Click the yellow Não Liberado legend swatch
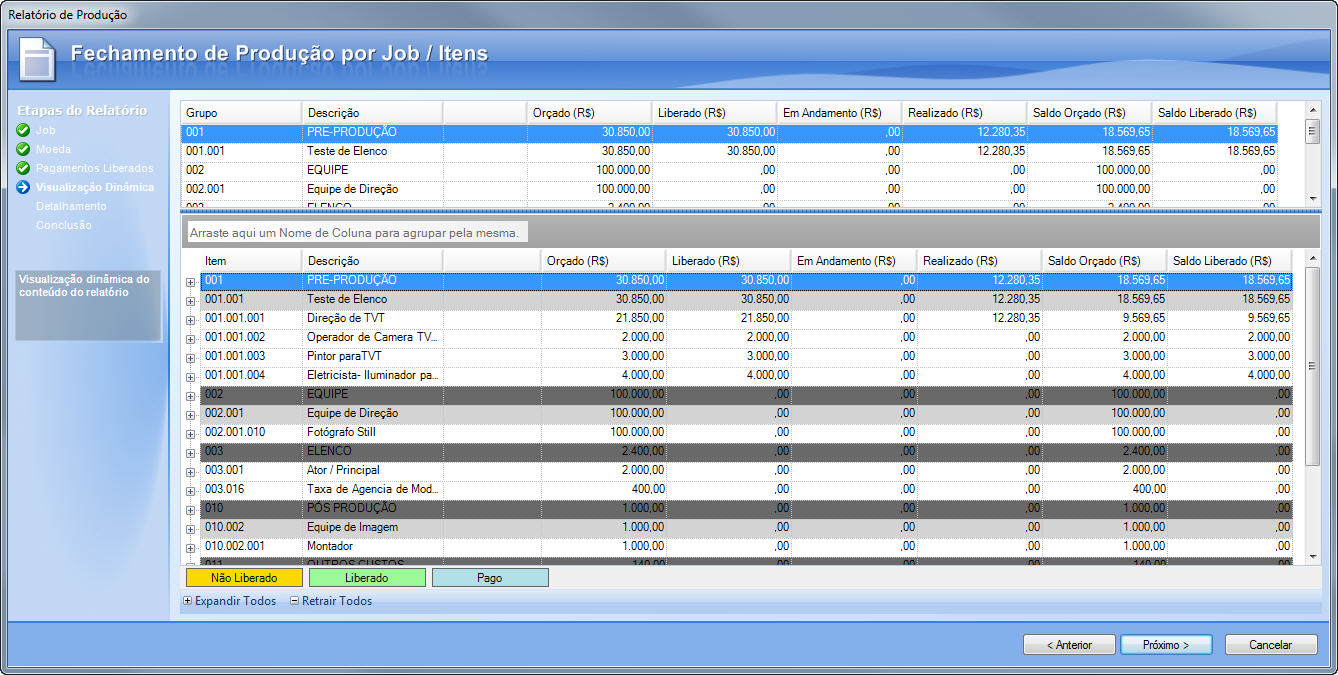Image resolution: width=1338 pixels, height=675 pixels. 243,578
